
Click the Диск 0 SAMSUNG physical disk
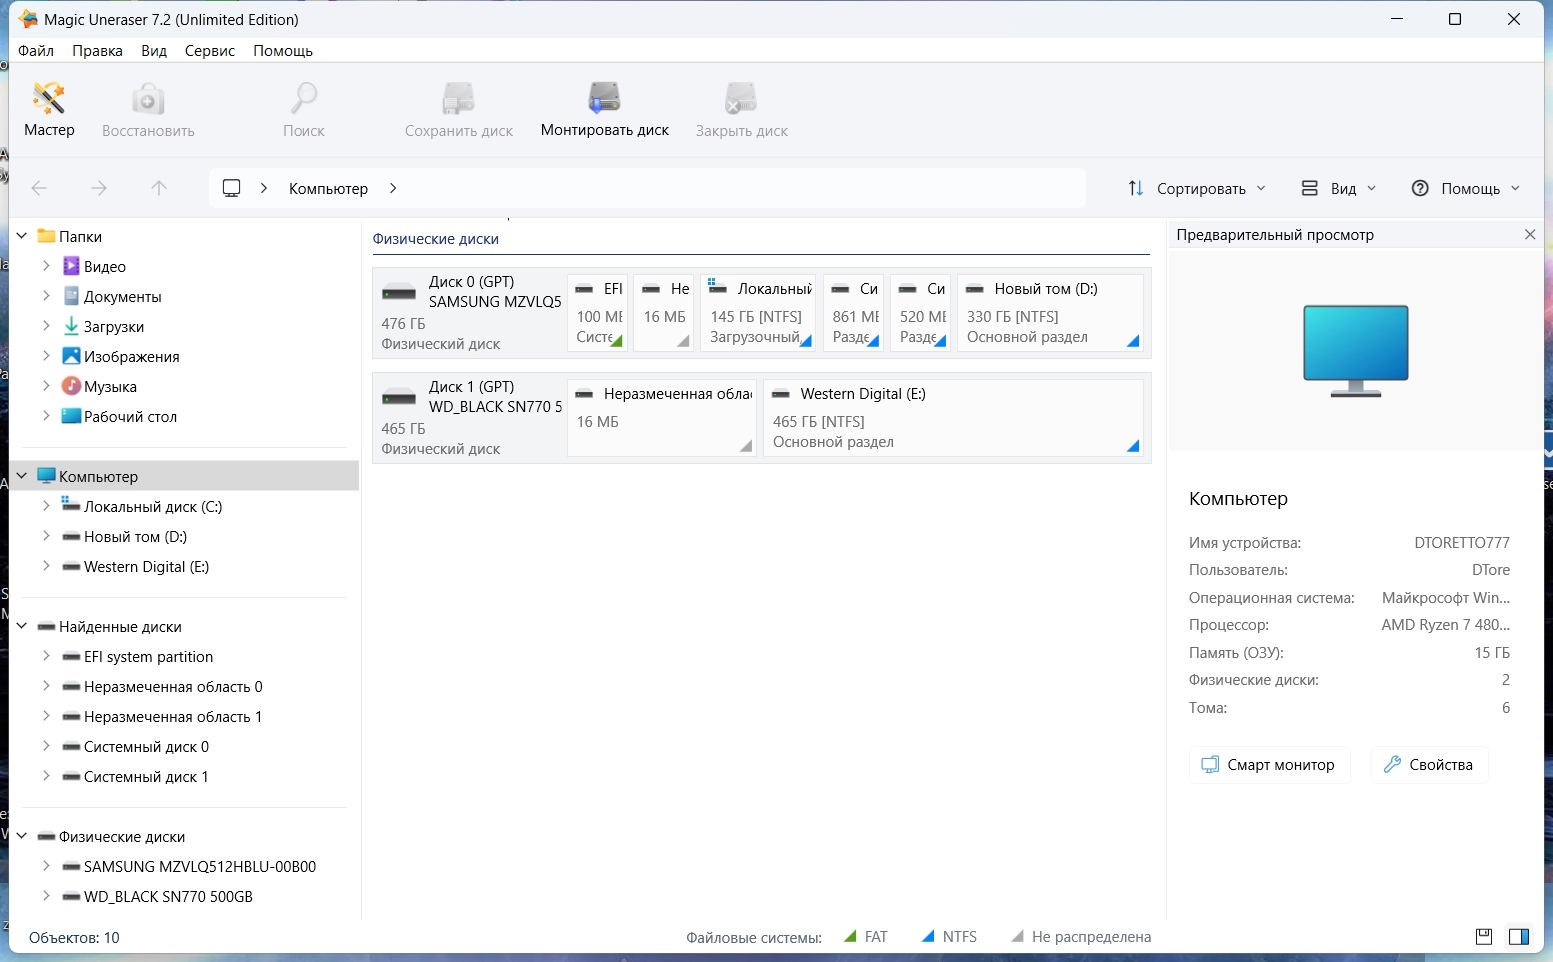[469, 313]
